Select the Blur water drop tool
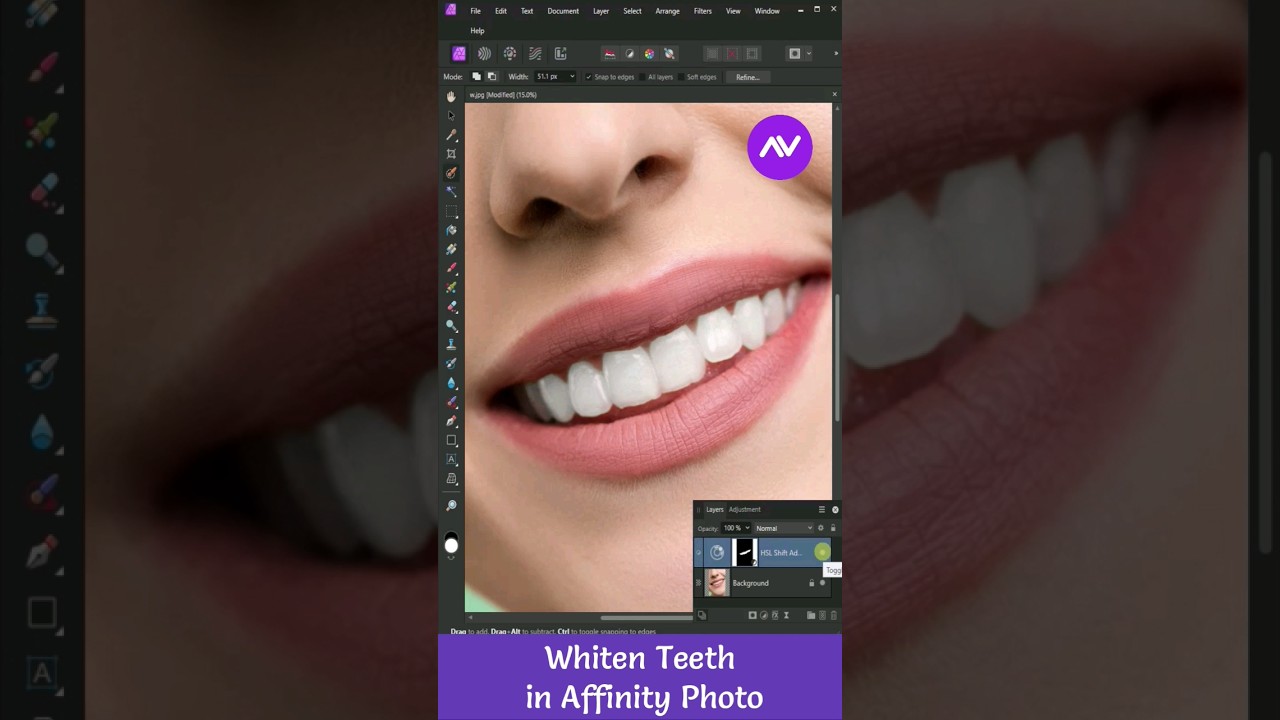Viewport: 1280px width, 720px height. (x=451, y=383)
